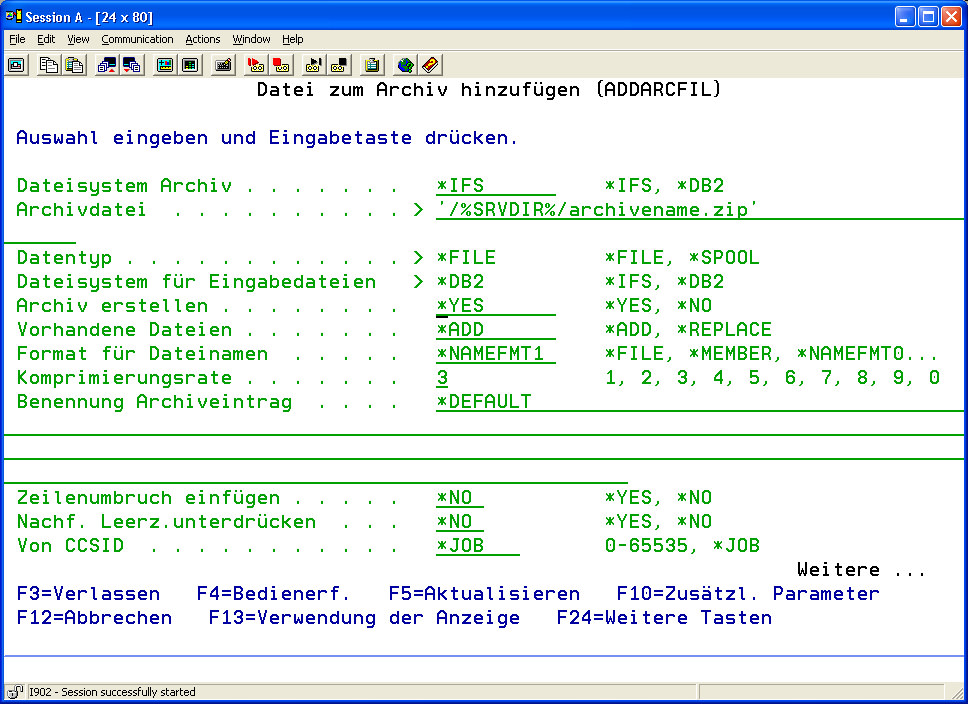This screenshot has width=968, height=704.
Task: Open the File menu
Action: 17,39
